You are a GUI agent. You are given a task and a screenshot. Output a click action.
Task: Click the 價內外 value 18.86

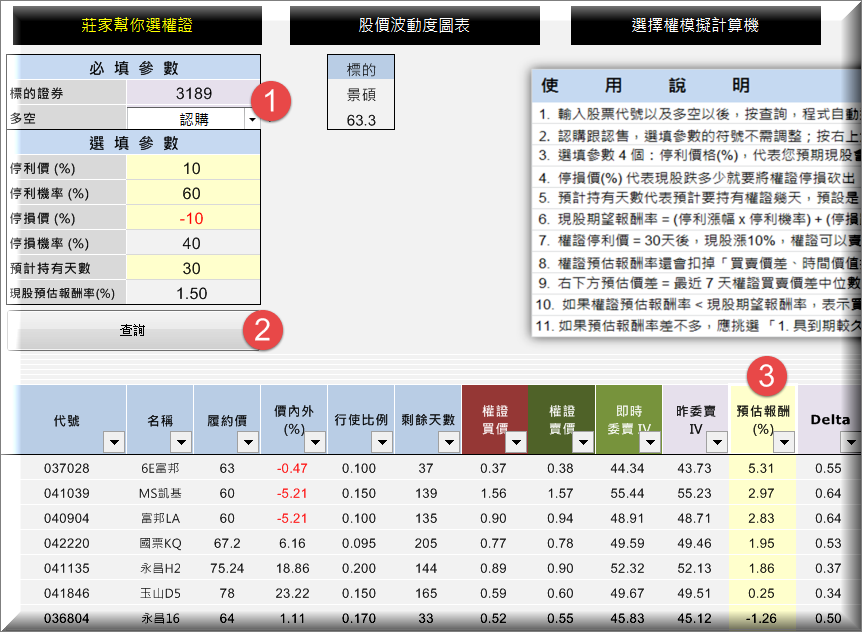click(x=292, y=568)
